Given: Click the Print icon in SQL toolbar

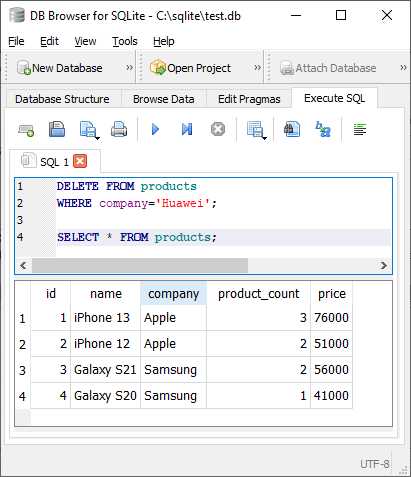Looking at the screenshot, I should tap(119, 129).
